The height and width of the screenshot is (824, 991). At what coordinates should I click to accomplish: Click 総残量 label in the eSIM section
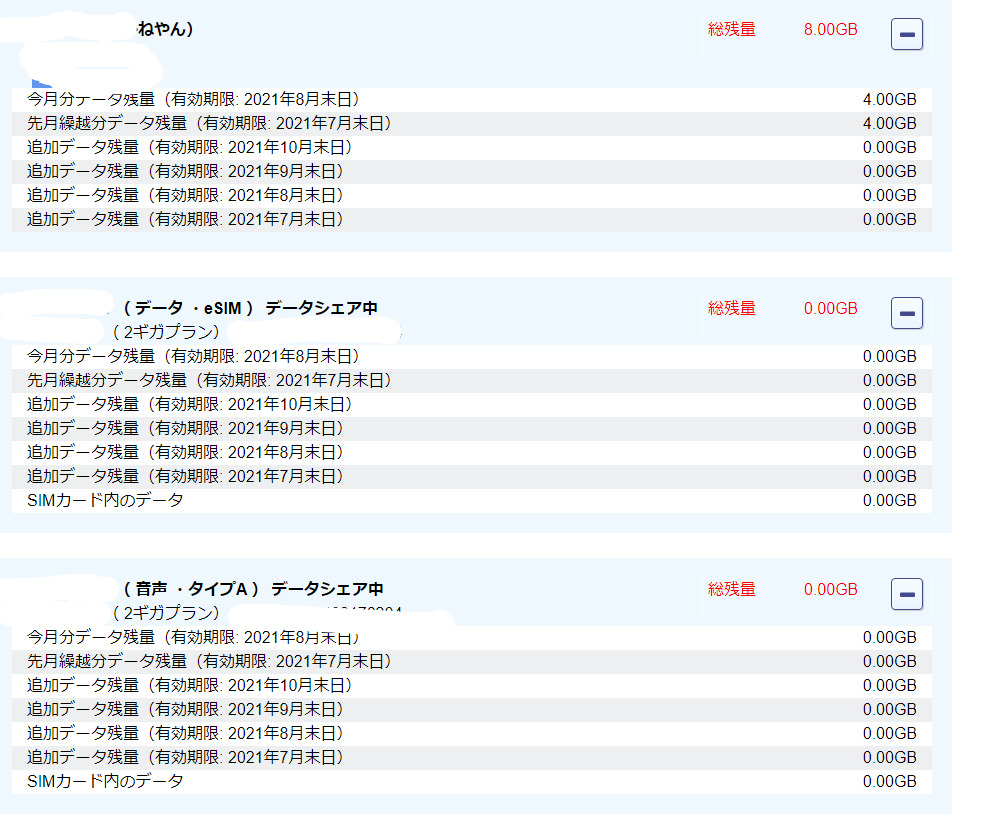click(x=732, y=309)
